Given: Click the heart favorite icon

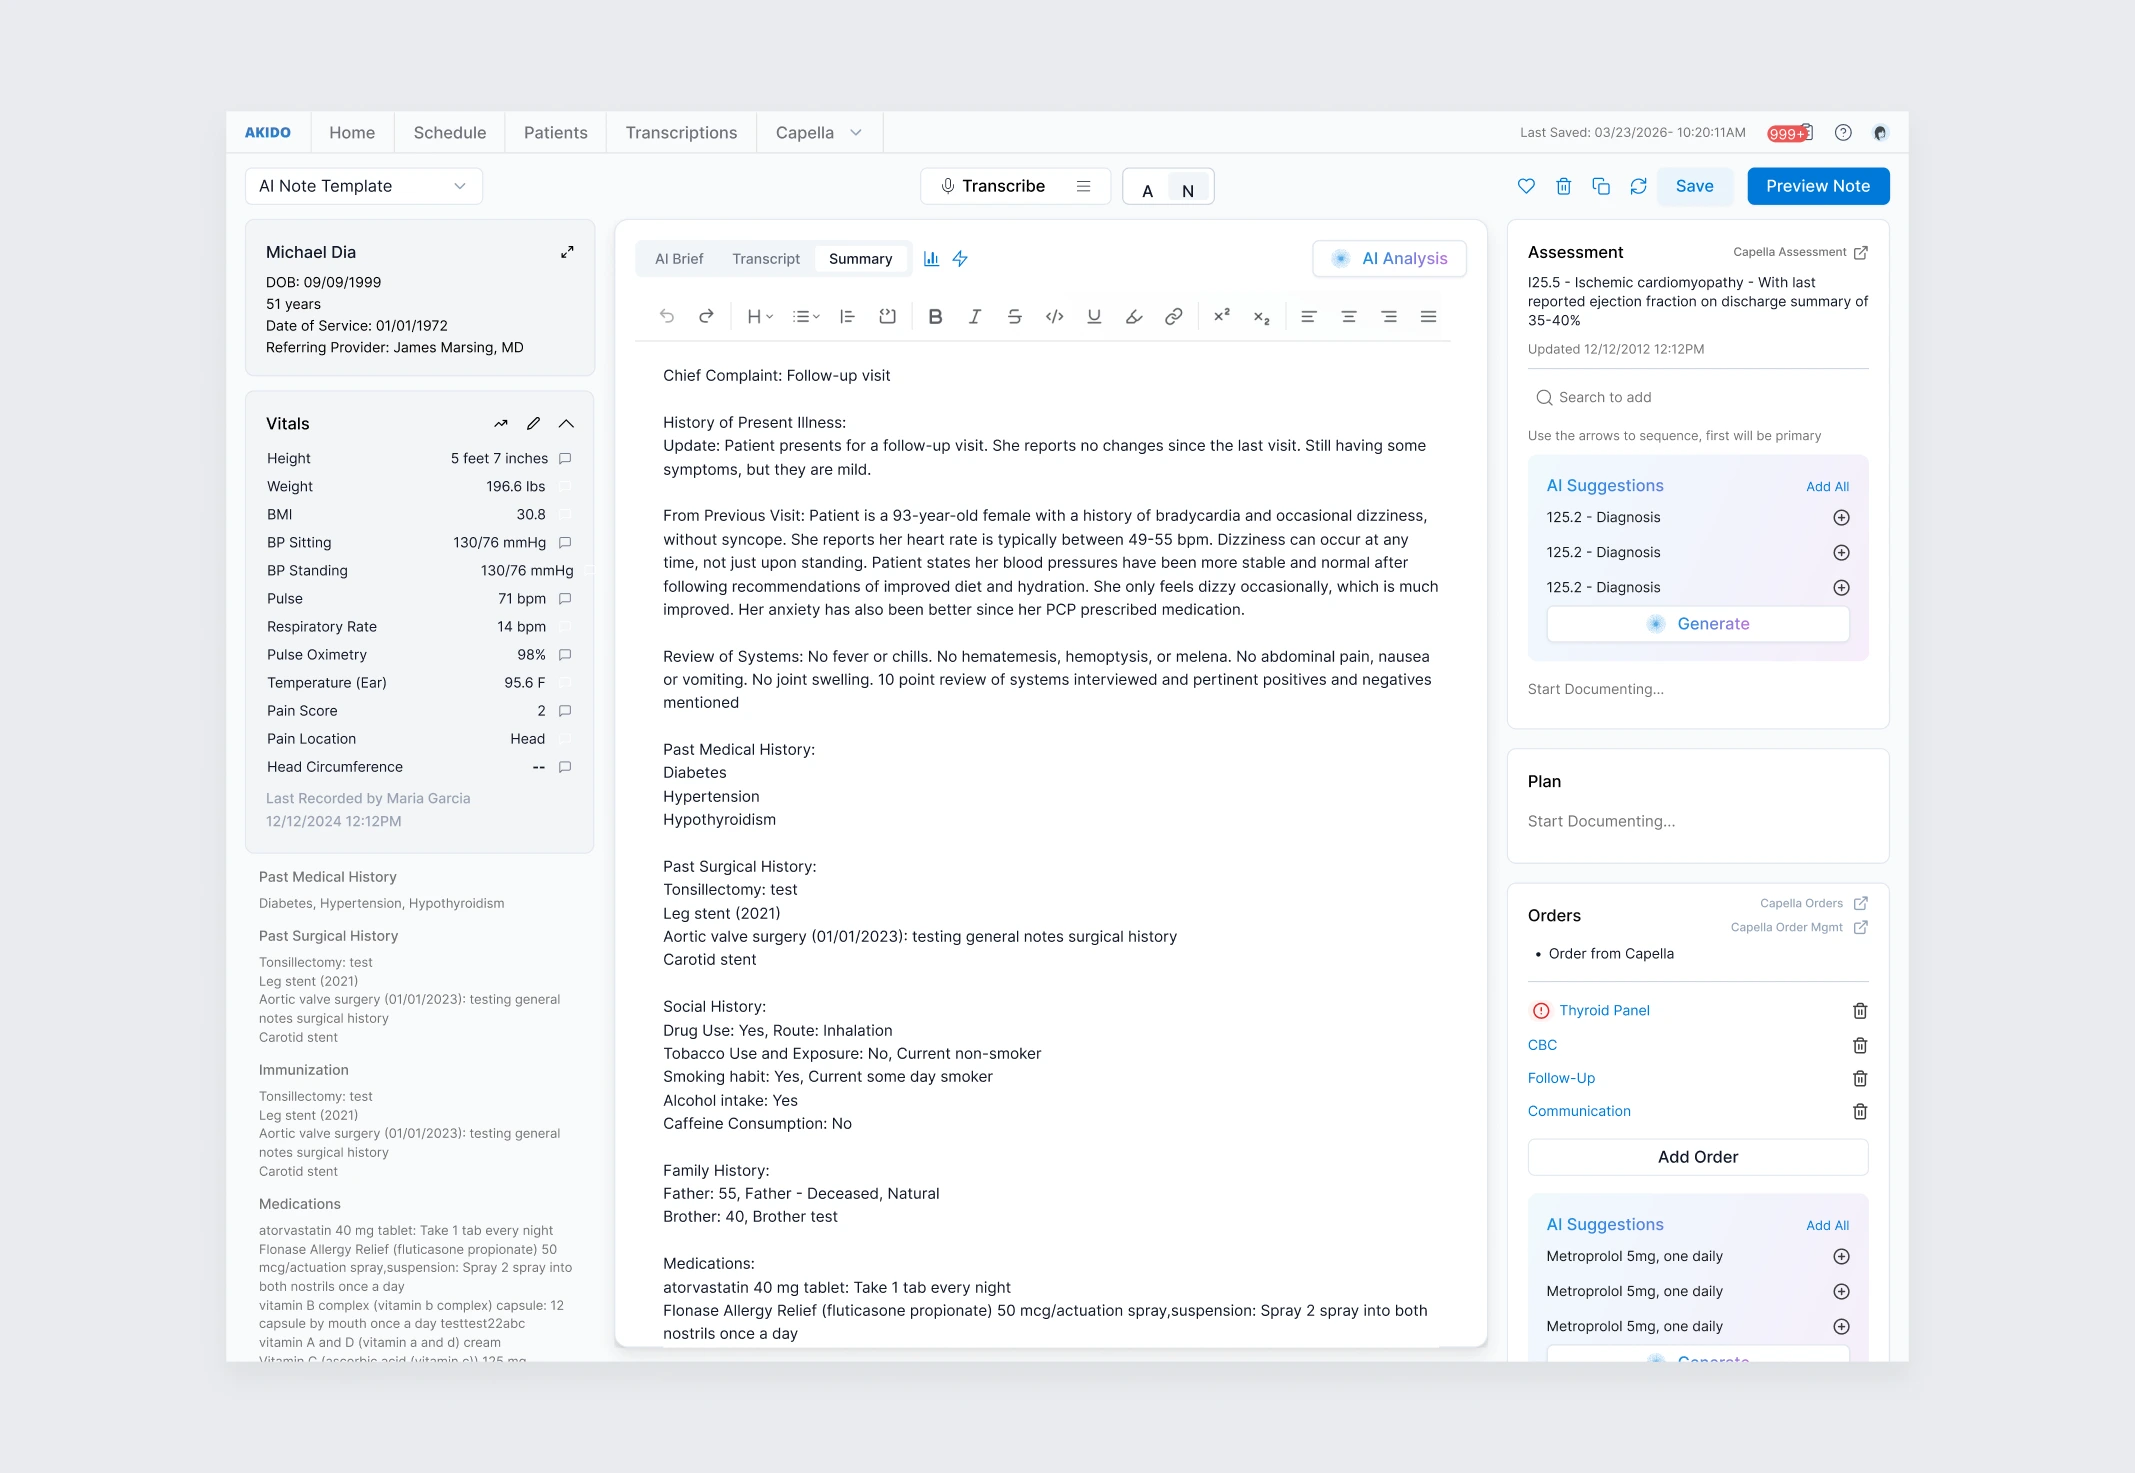Looking at the screenshot, I should click(x=1526, y=186).
